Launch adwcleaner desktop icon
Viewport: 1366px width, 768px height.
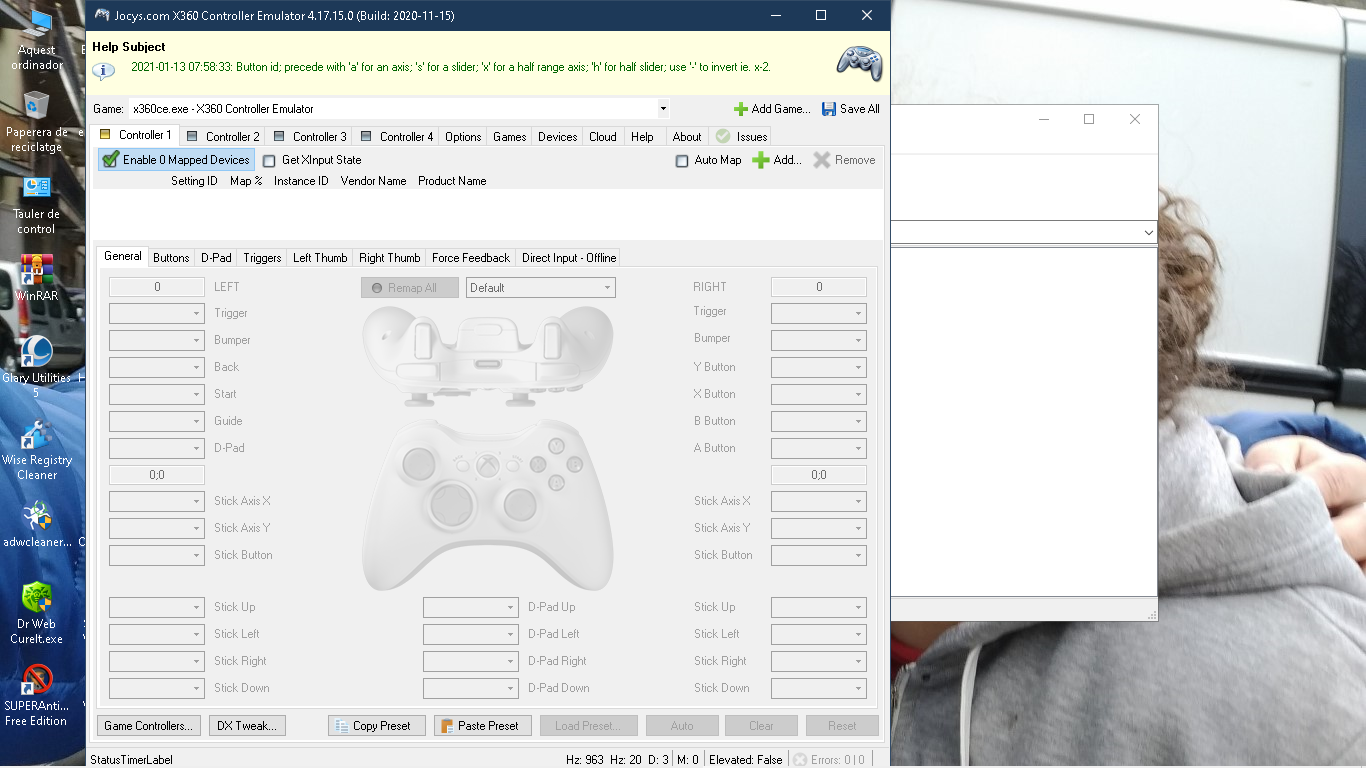(x=37, y=524)
